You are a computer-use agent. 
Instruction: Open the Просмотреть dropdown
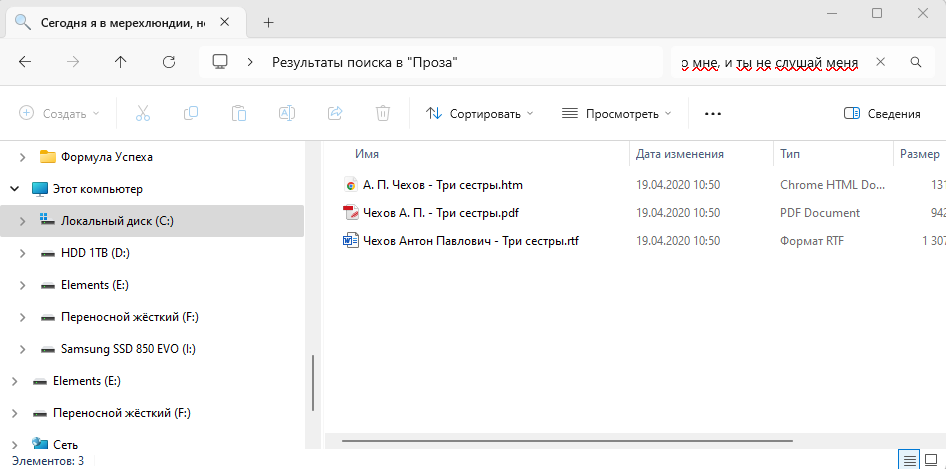(x=617, y=113)
